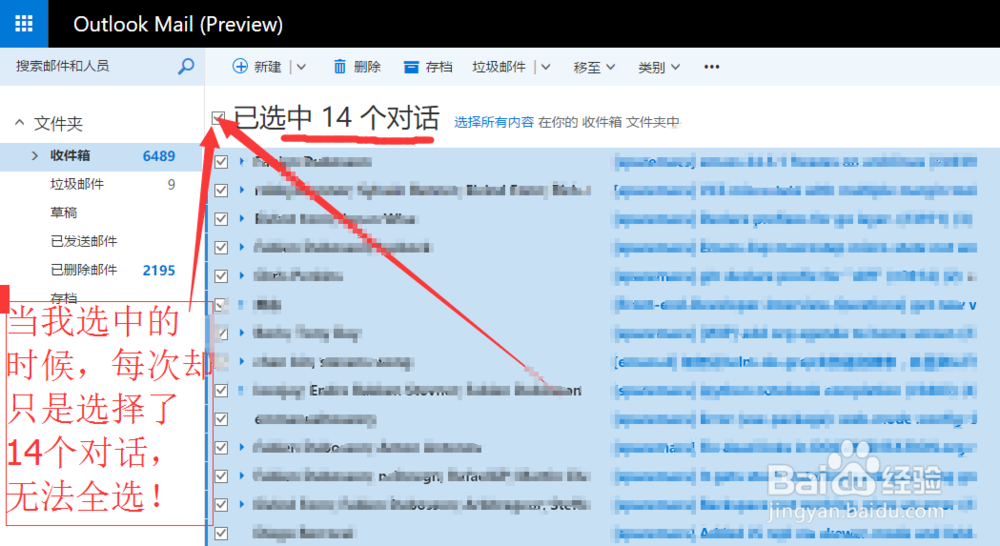Click the 垃圾邮件 junk button
1000x546 pixels.
[x=499, y=66]
